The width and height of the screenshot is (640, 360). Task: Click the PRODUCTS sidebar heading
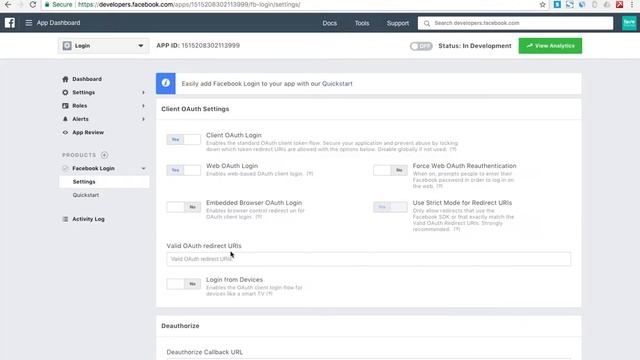pyautogui.click(x=79, y=155)
